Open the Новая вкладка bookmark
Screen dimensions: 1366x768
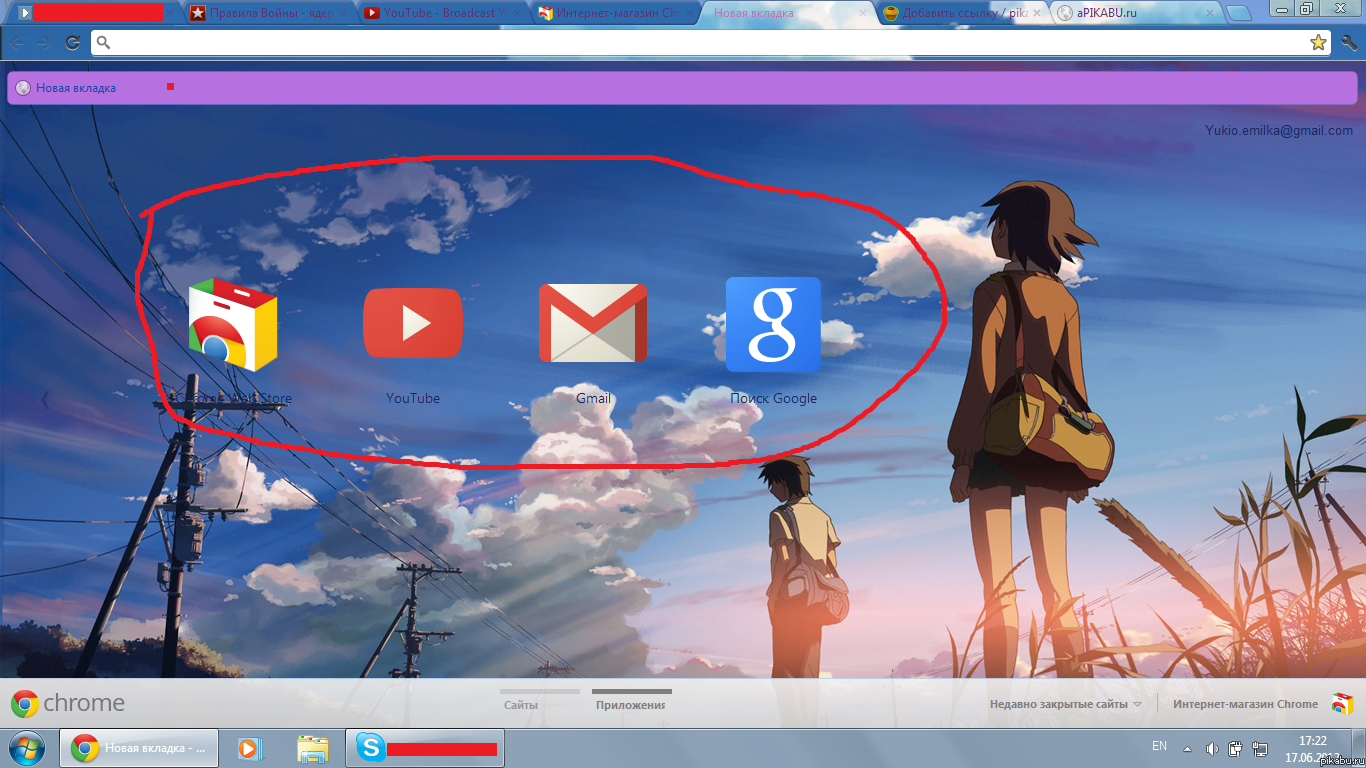coord(75,87)
